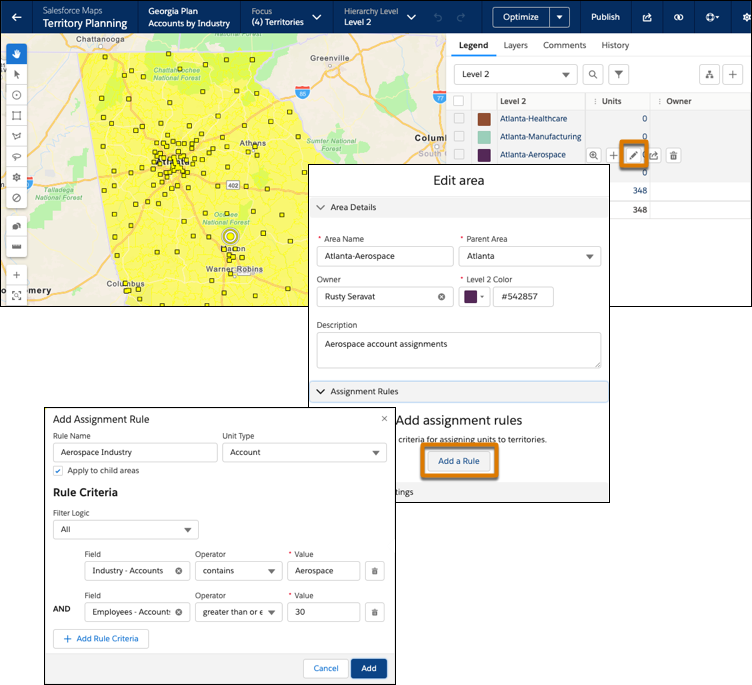
Task: Zoom to the Atlanta-Aerospace area
Action: coord(593,155)
